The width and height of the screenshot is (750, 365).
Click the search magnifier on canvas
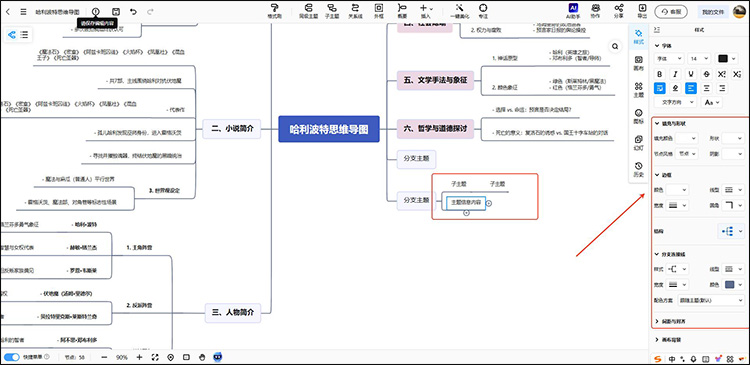[615, 46]
